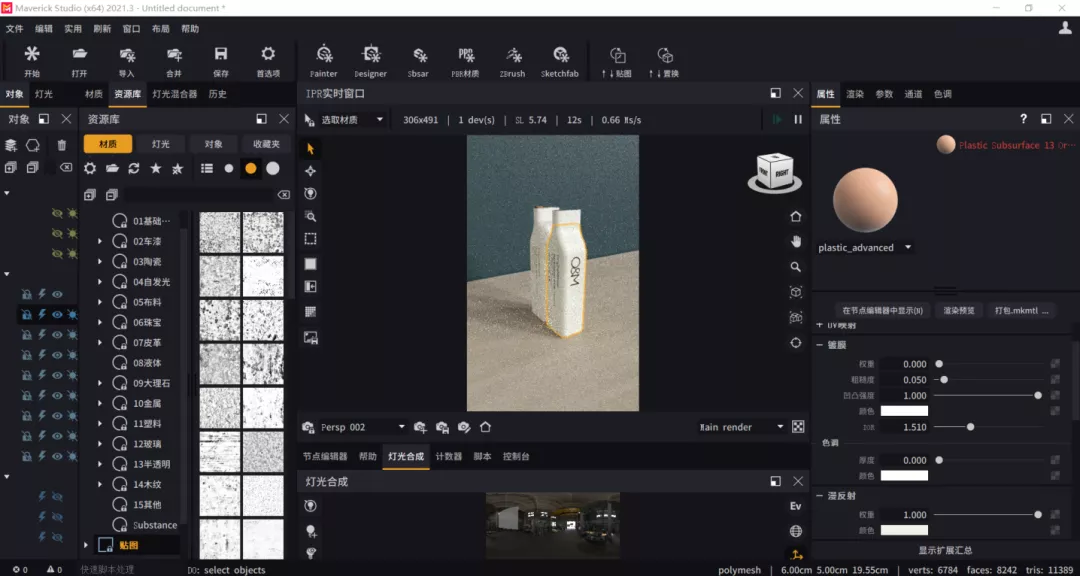
Task: Open the 编辑 menu
Action: pos(44,29)
